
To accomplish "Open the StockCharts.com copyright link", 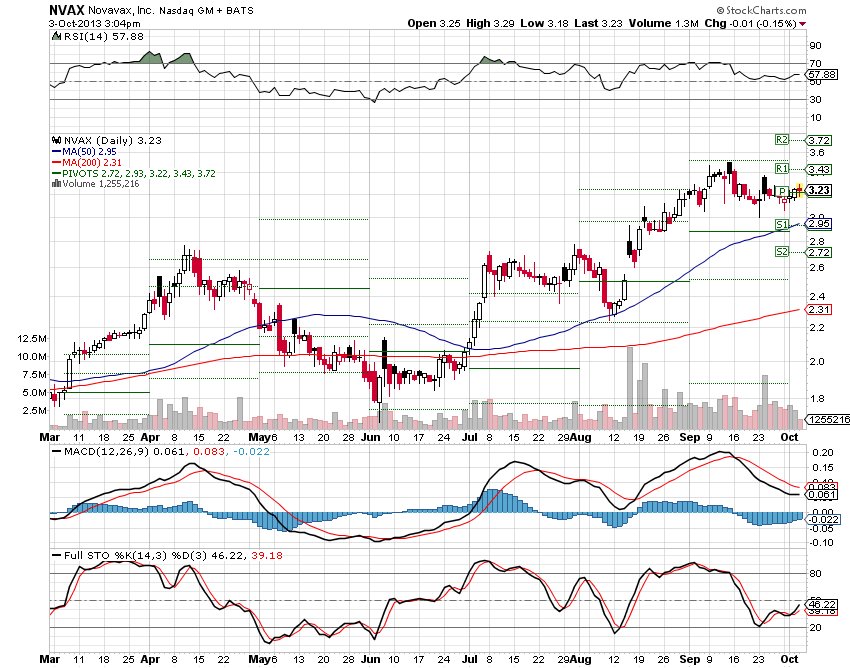I will 761,10.
